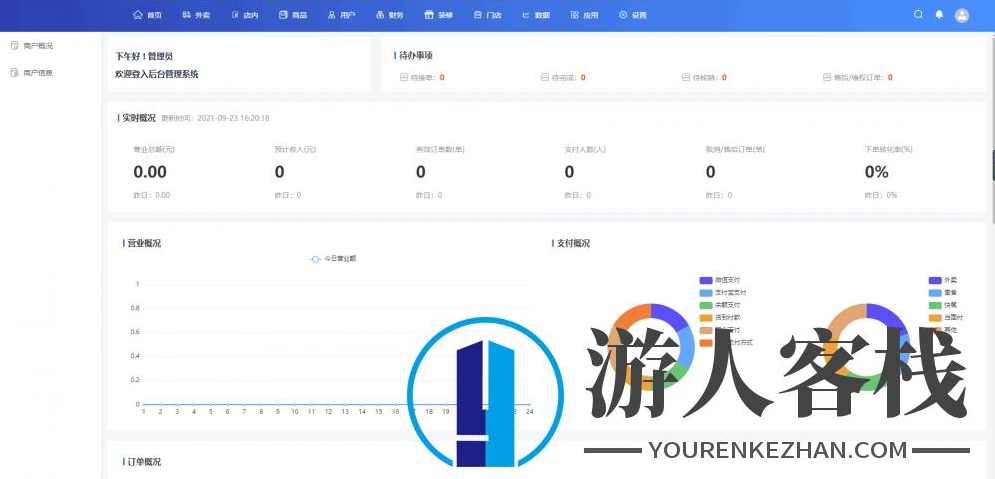Image resolution: width=995 pixels, height=479 pixels.
Task: Open the 商品 products icon in navbar
Action: [x=283, y=15]
